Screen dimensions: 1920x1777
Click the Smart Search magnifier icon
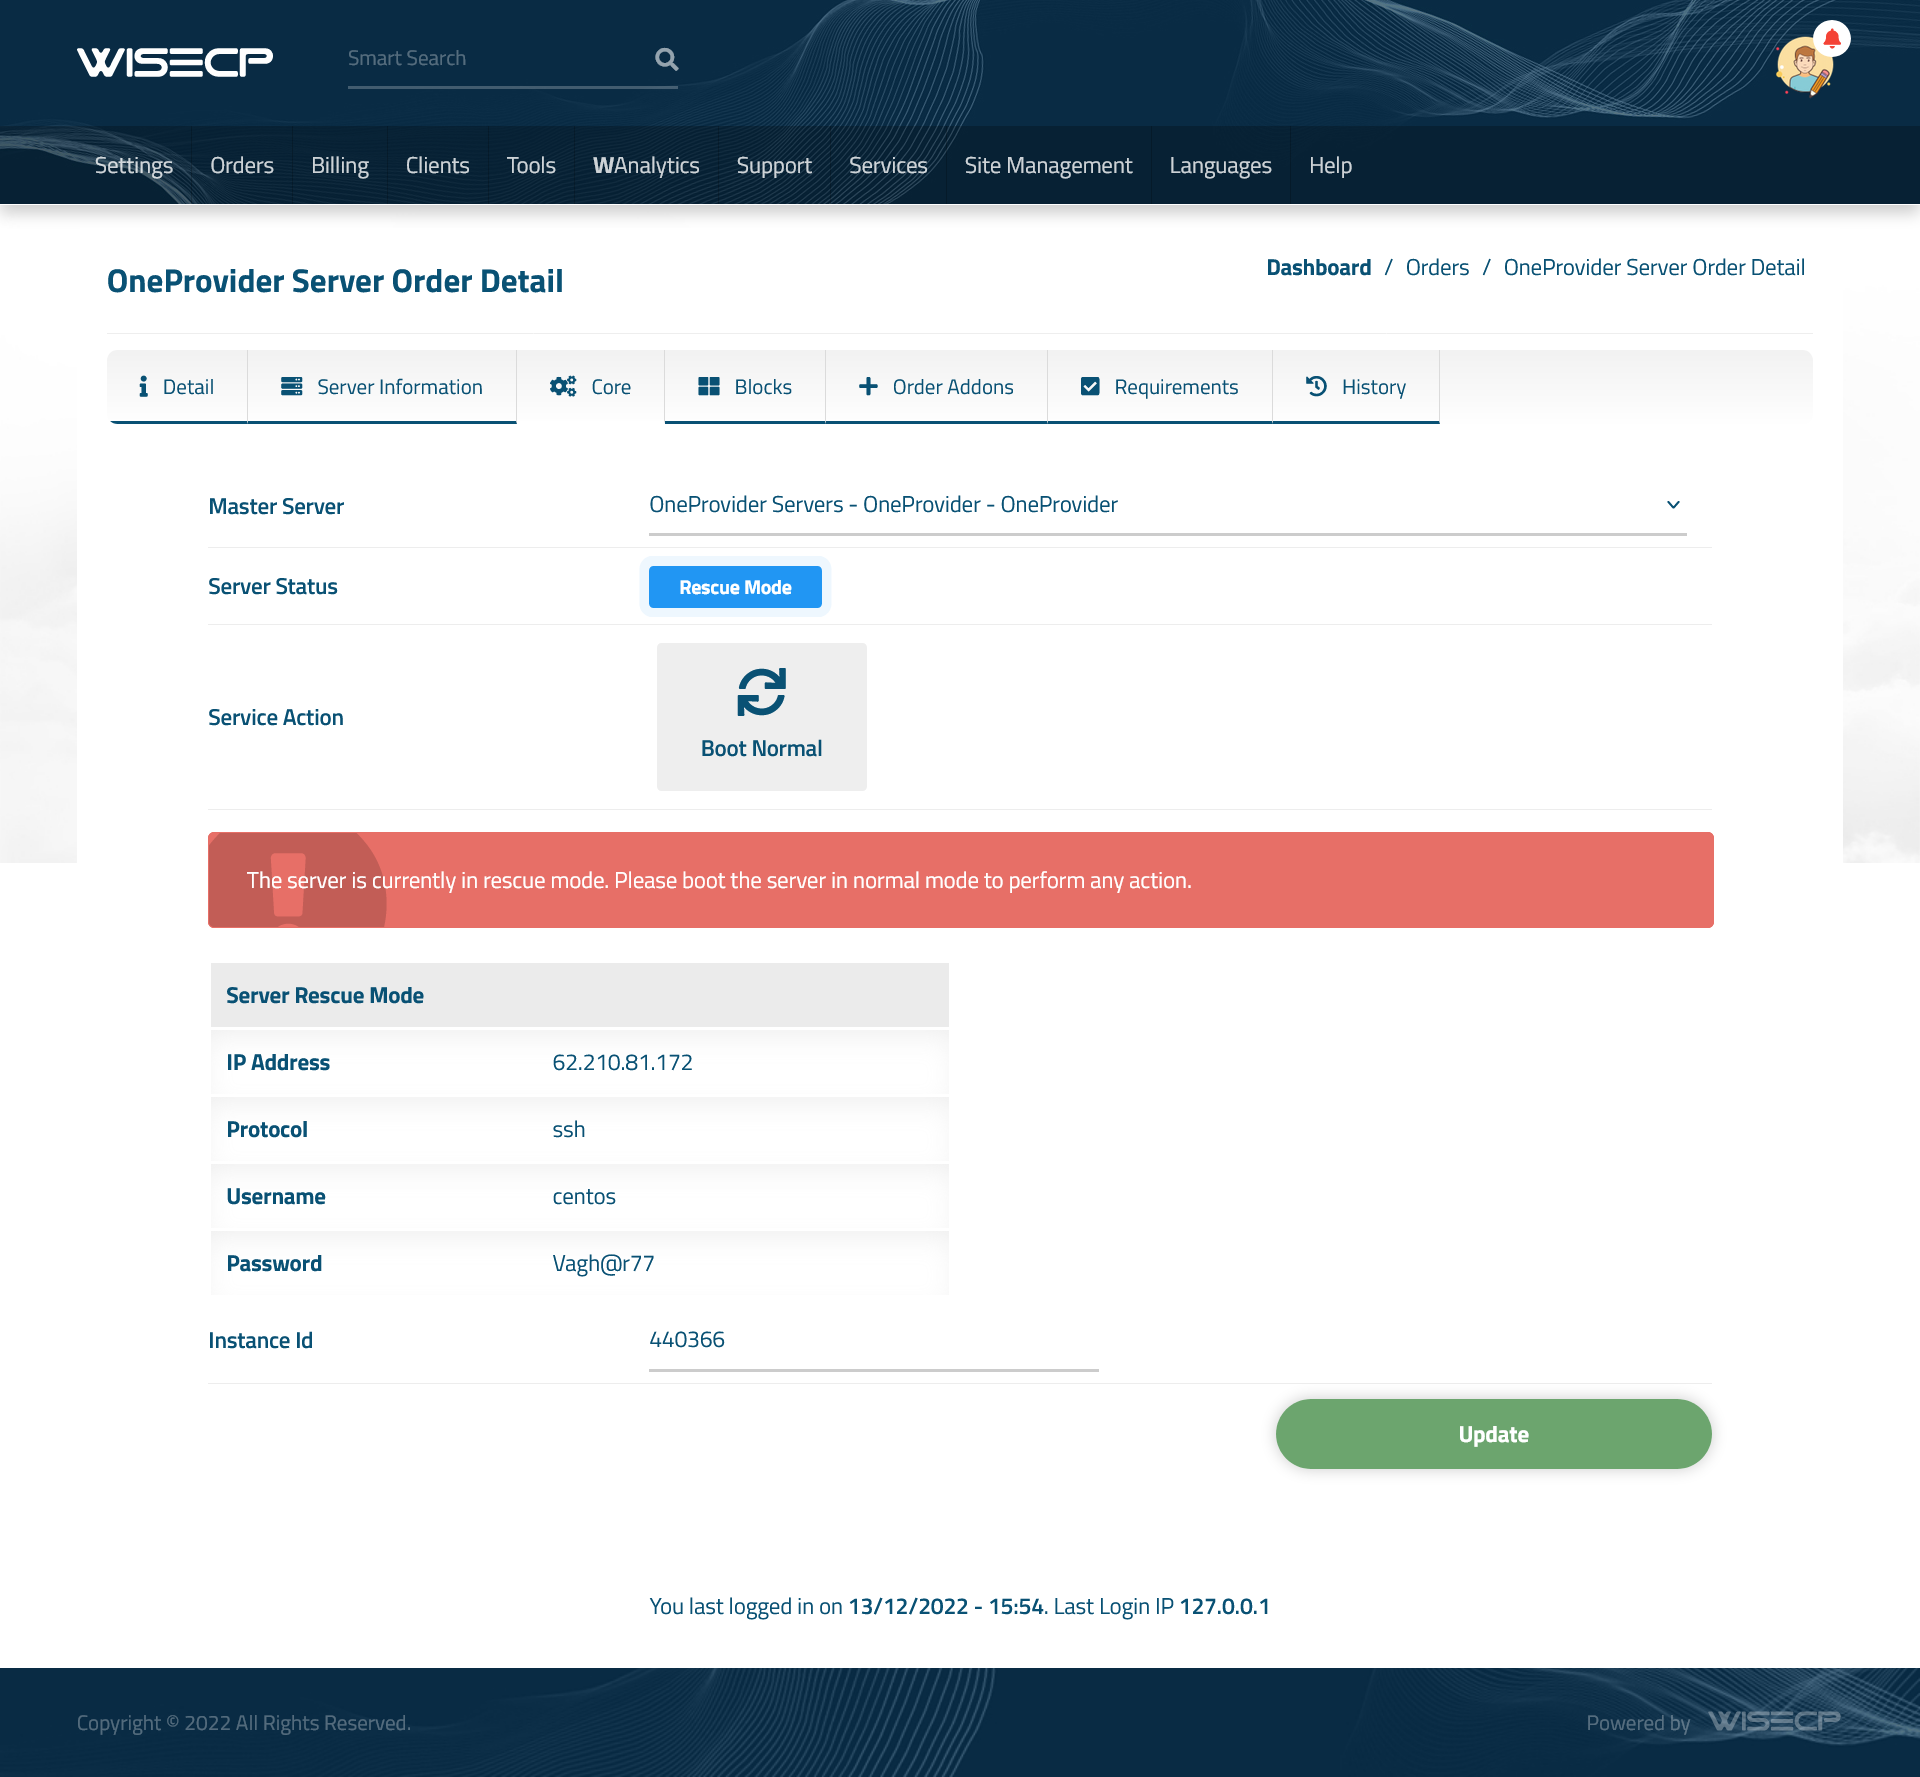tap(666, 59)
